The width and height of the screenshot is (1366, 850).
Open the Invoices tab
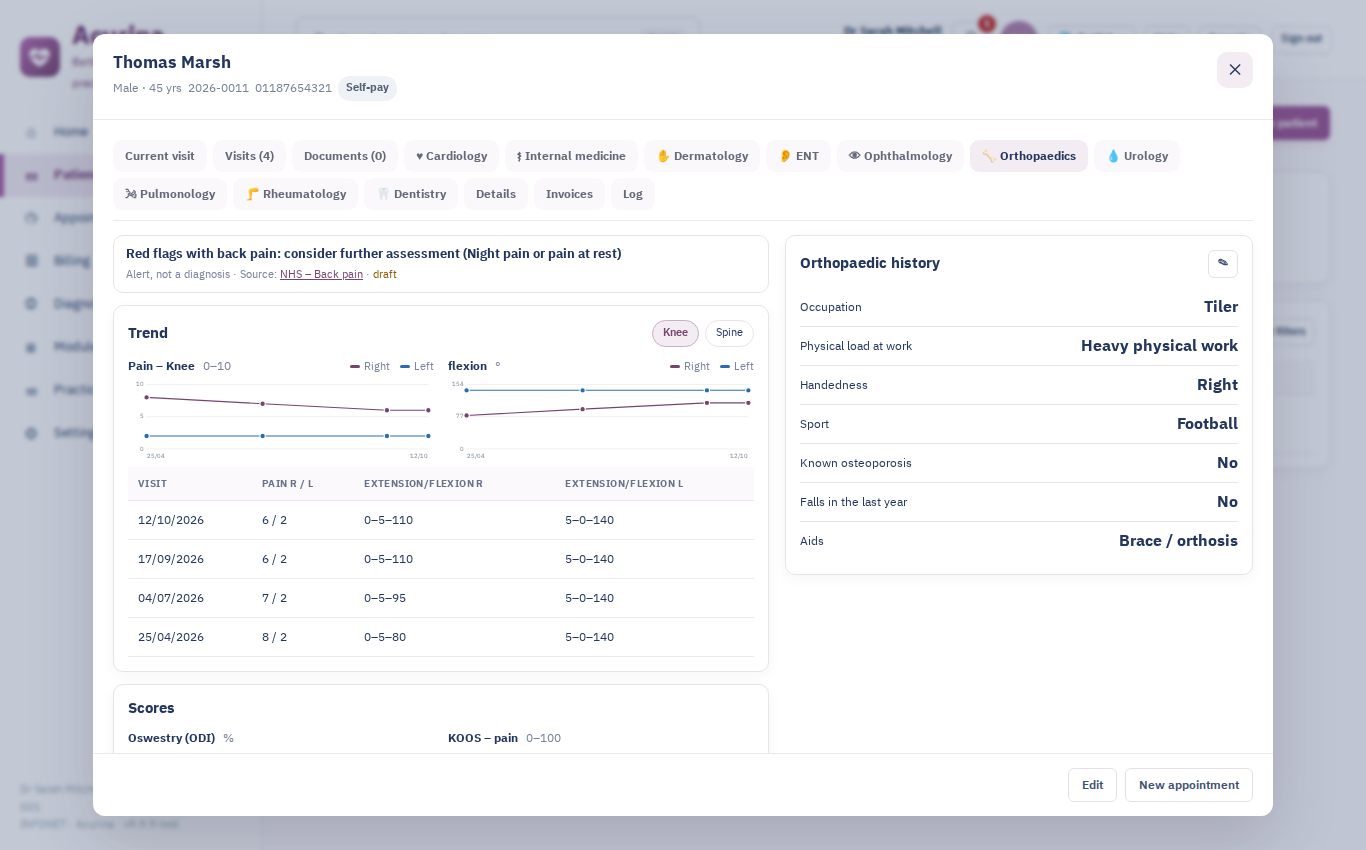[x=569, y=194]
